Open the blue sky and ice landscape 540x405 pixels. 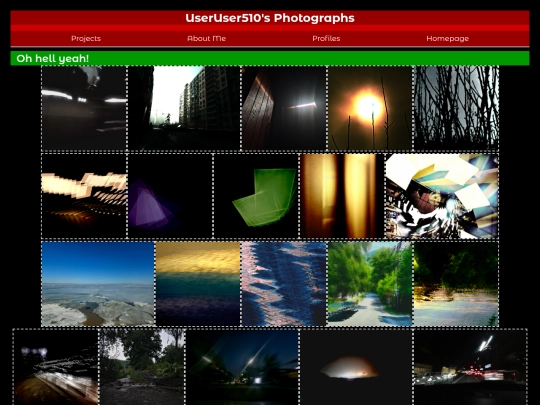click(x=98, y=284)
